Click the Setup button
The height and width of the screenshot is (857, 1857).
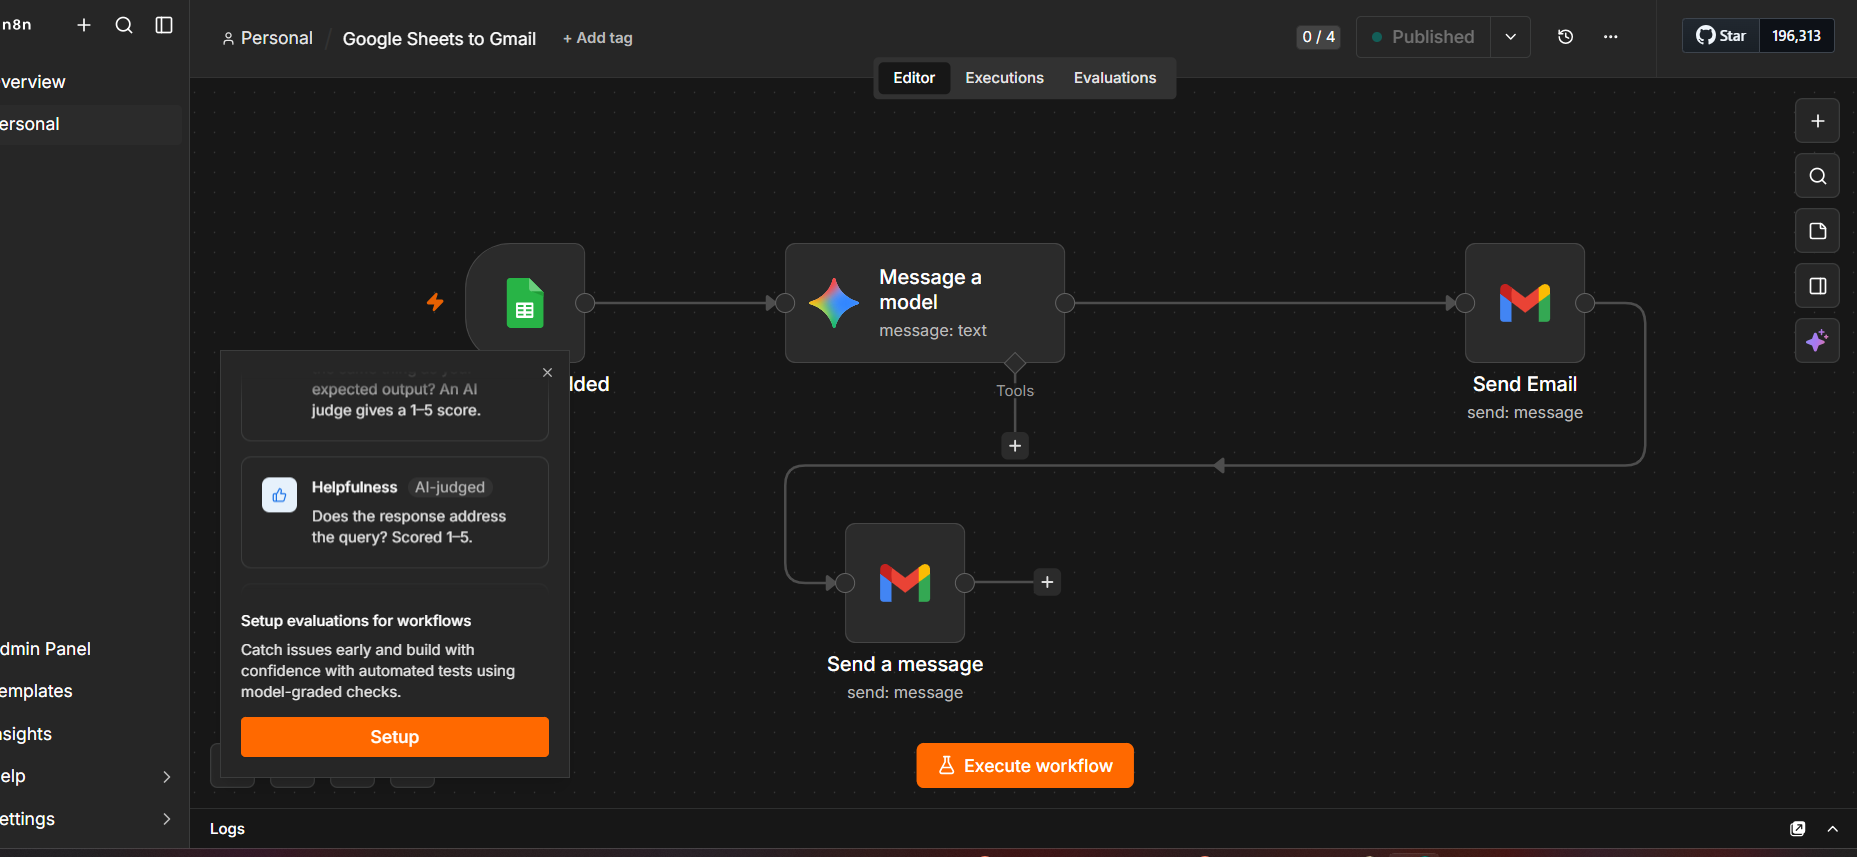click(395, 737)
